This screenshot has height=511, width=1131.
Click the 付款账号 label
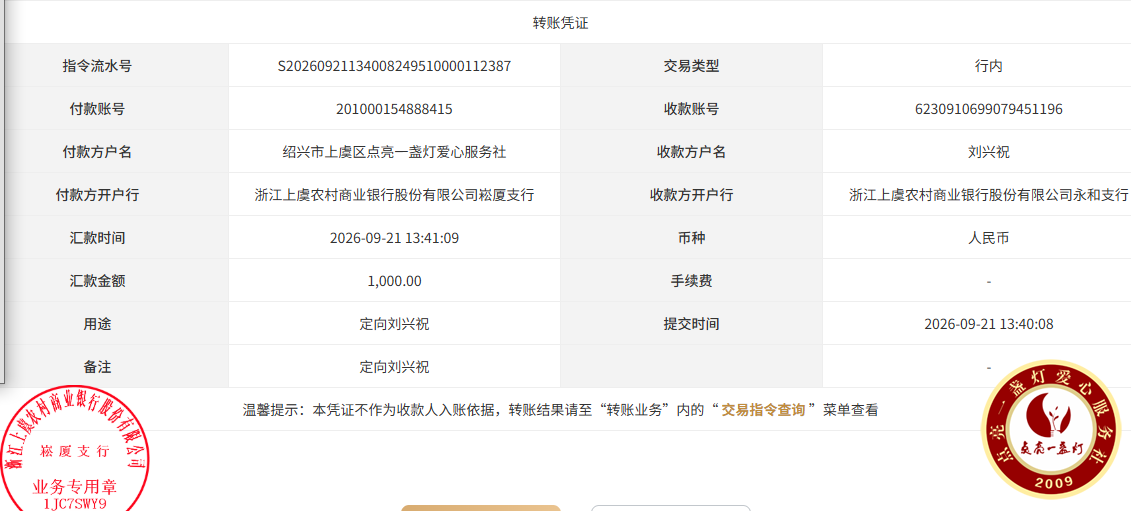(97, 110)
